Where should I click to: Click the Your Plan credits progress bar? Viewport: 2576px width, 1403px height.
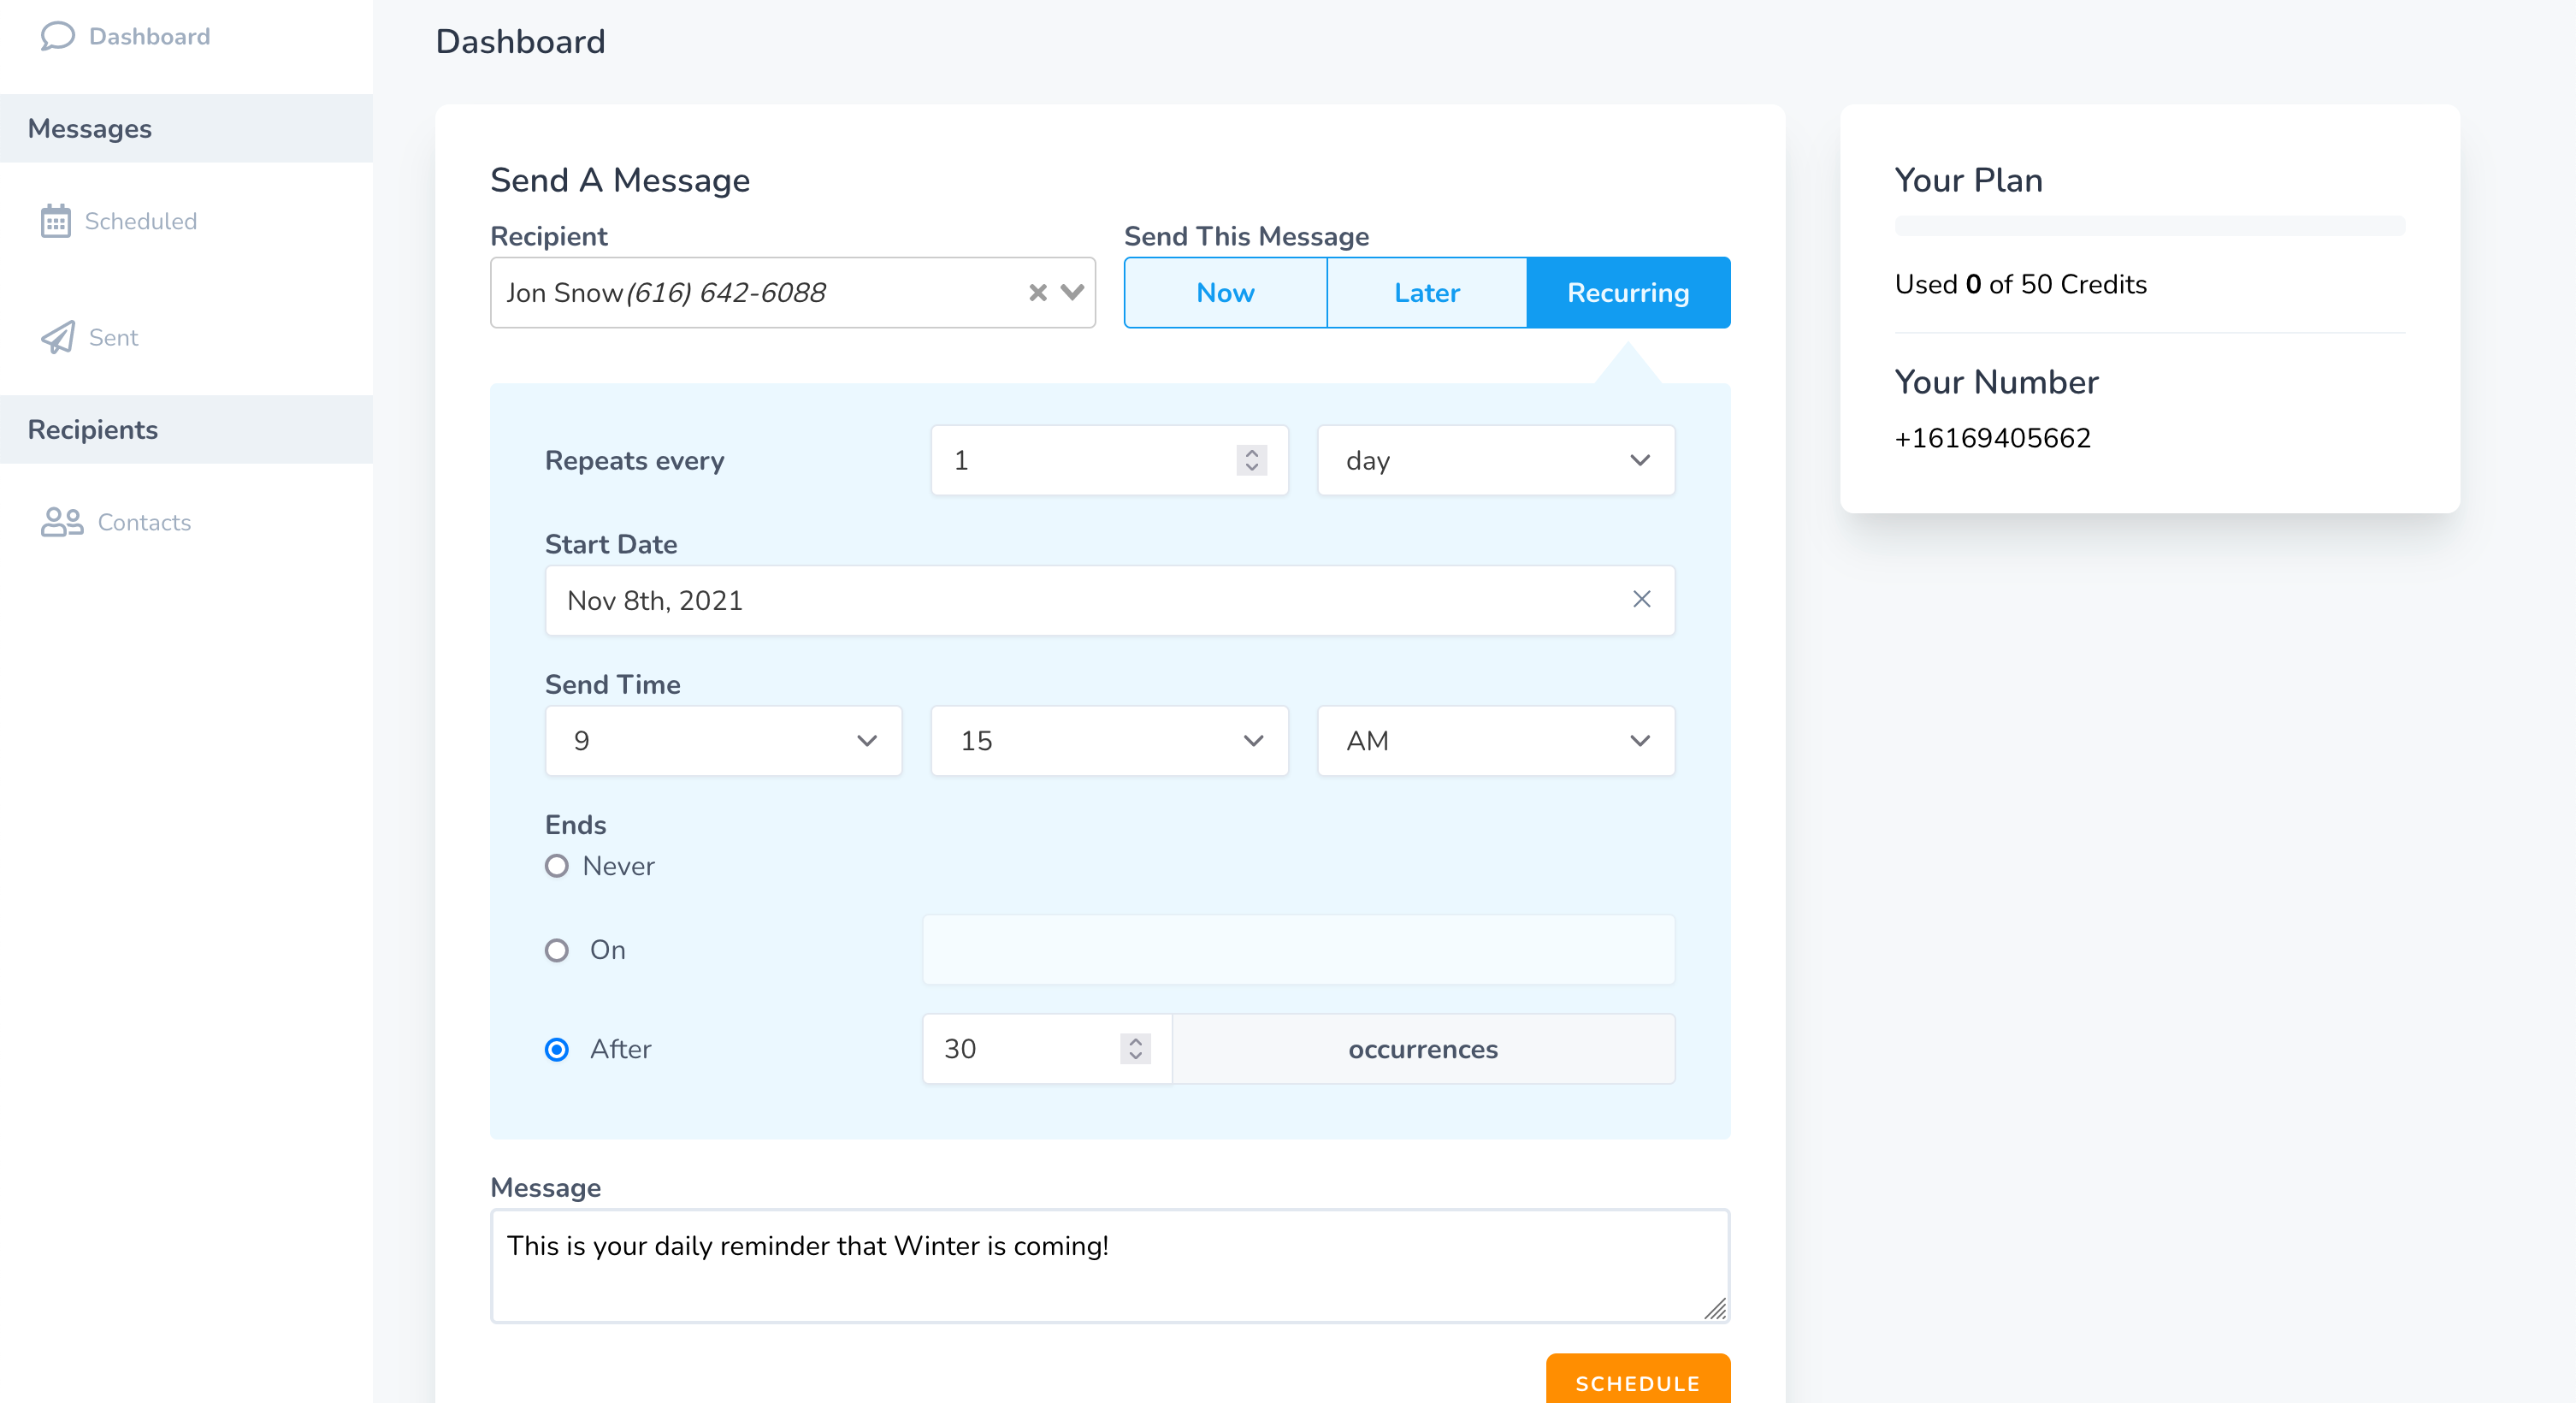[x=2149, y=226]
